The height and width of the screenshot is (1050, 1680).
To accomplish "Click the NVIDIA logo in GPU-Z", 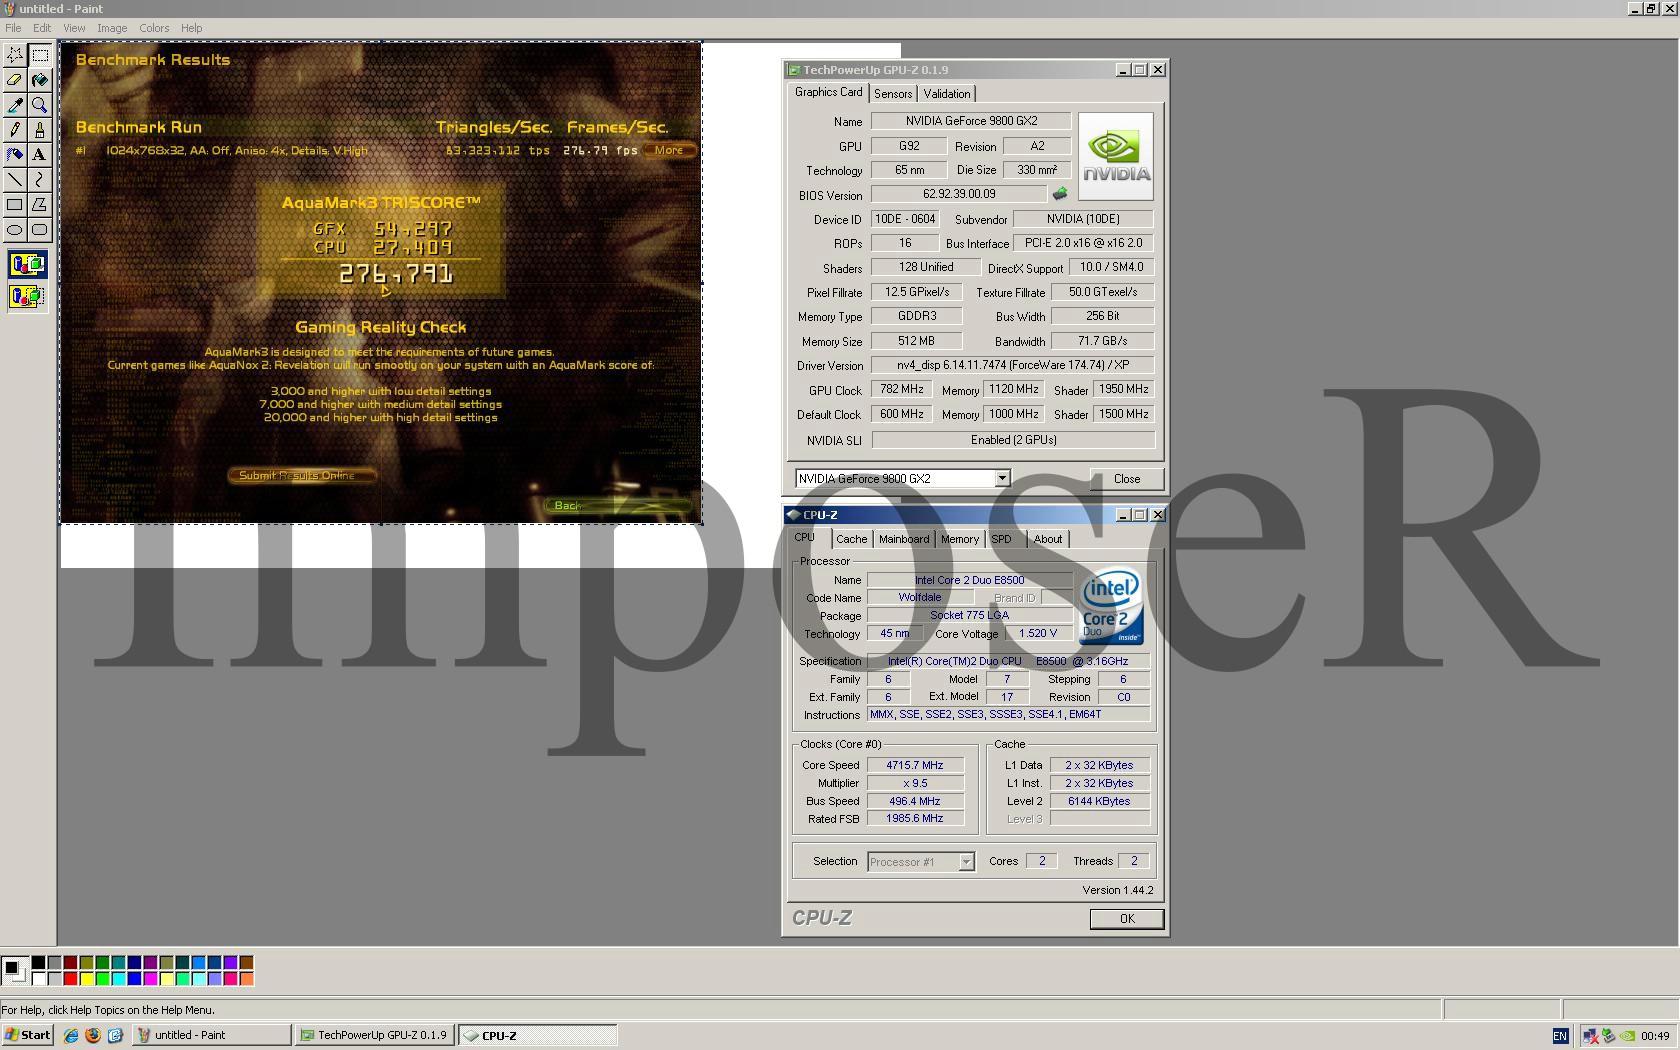I will click(1116, 156).
